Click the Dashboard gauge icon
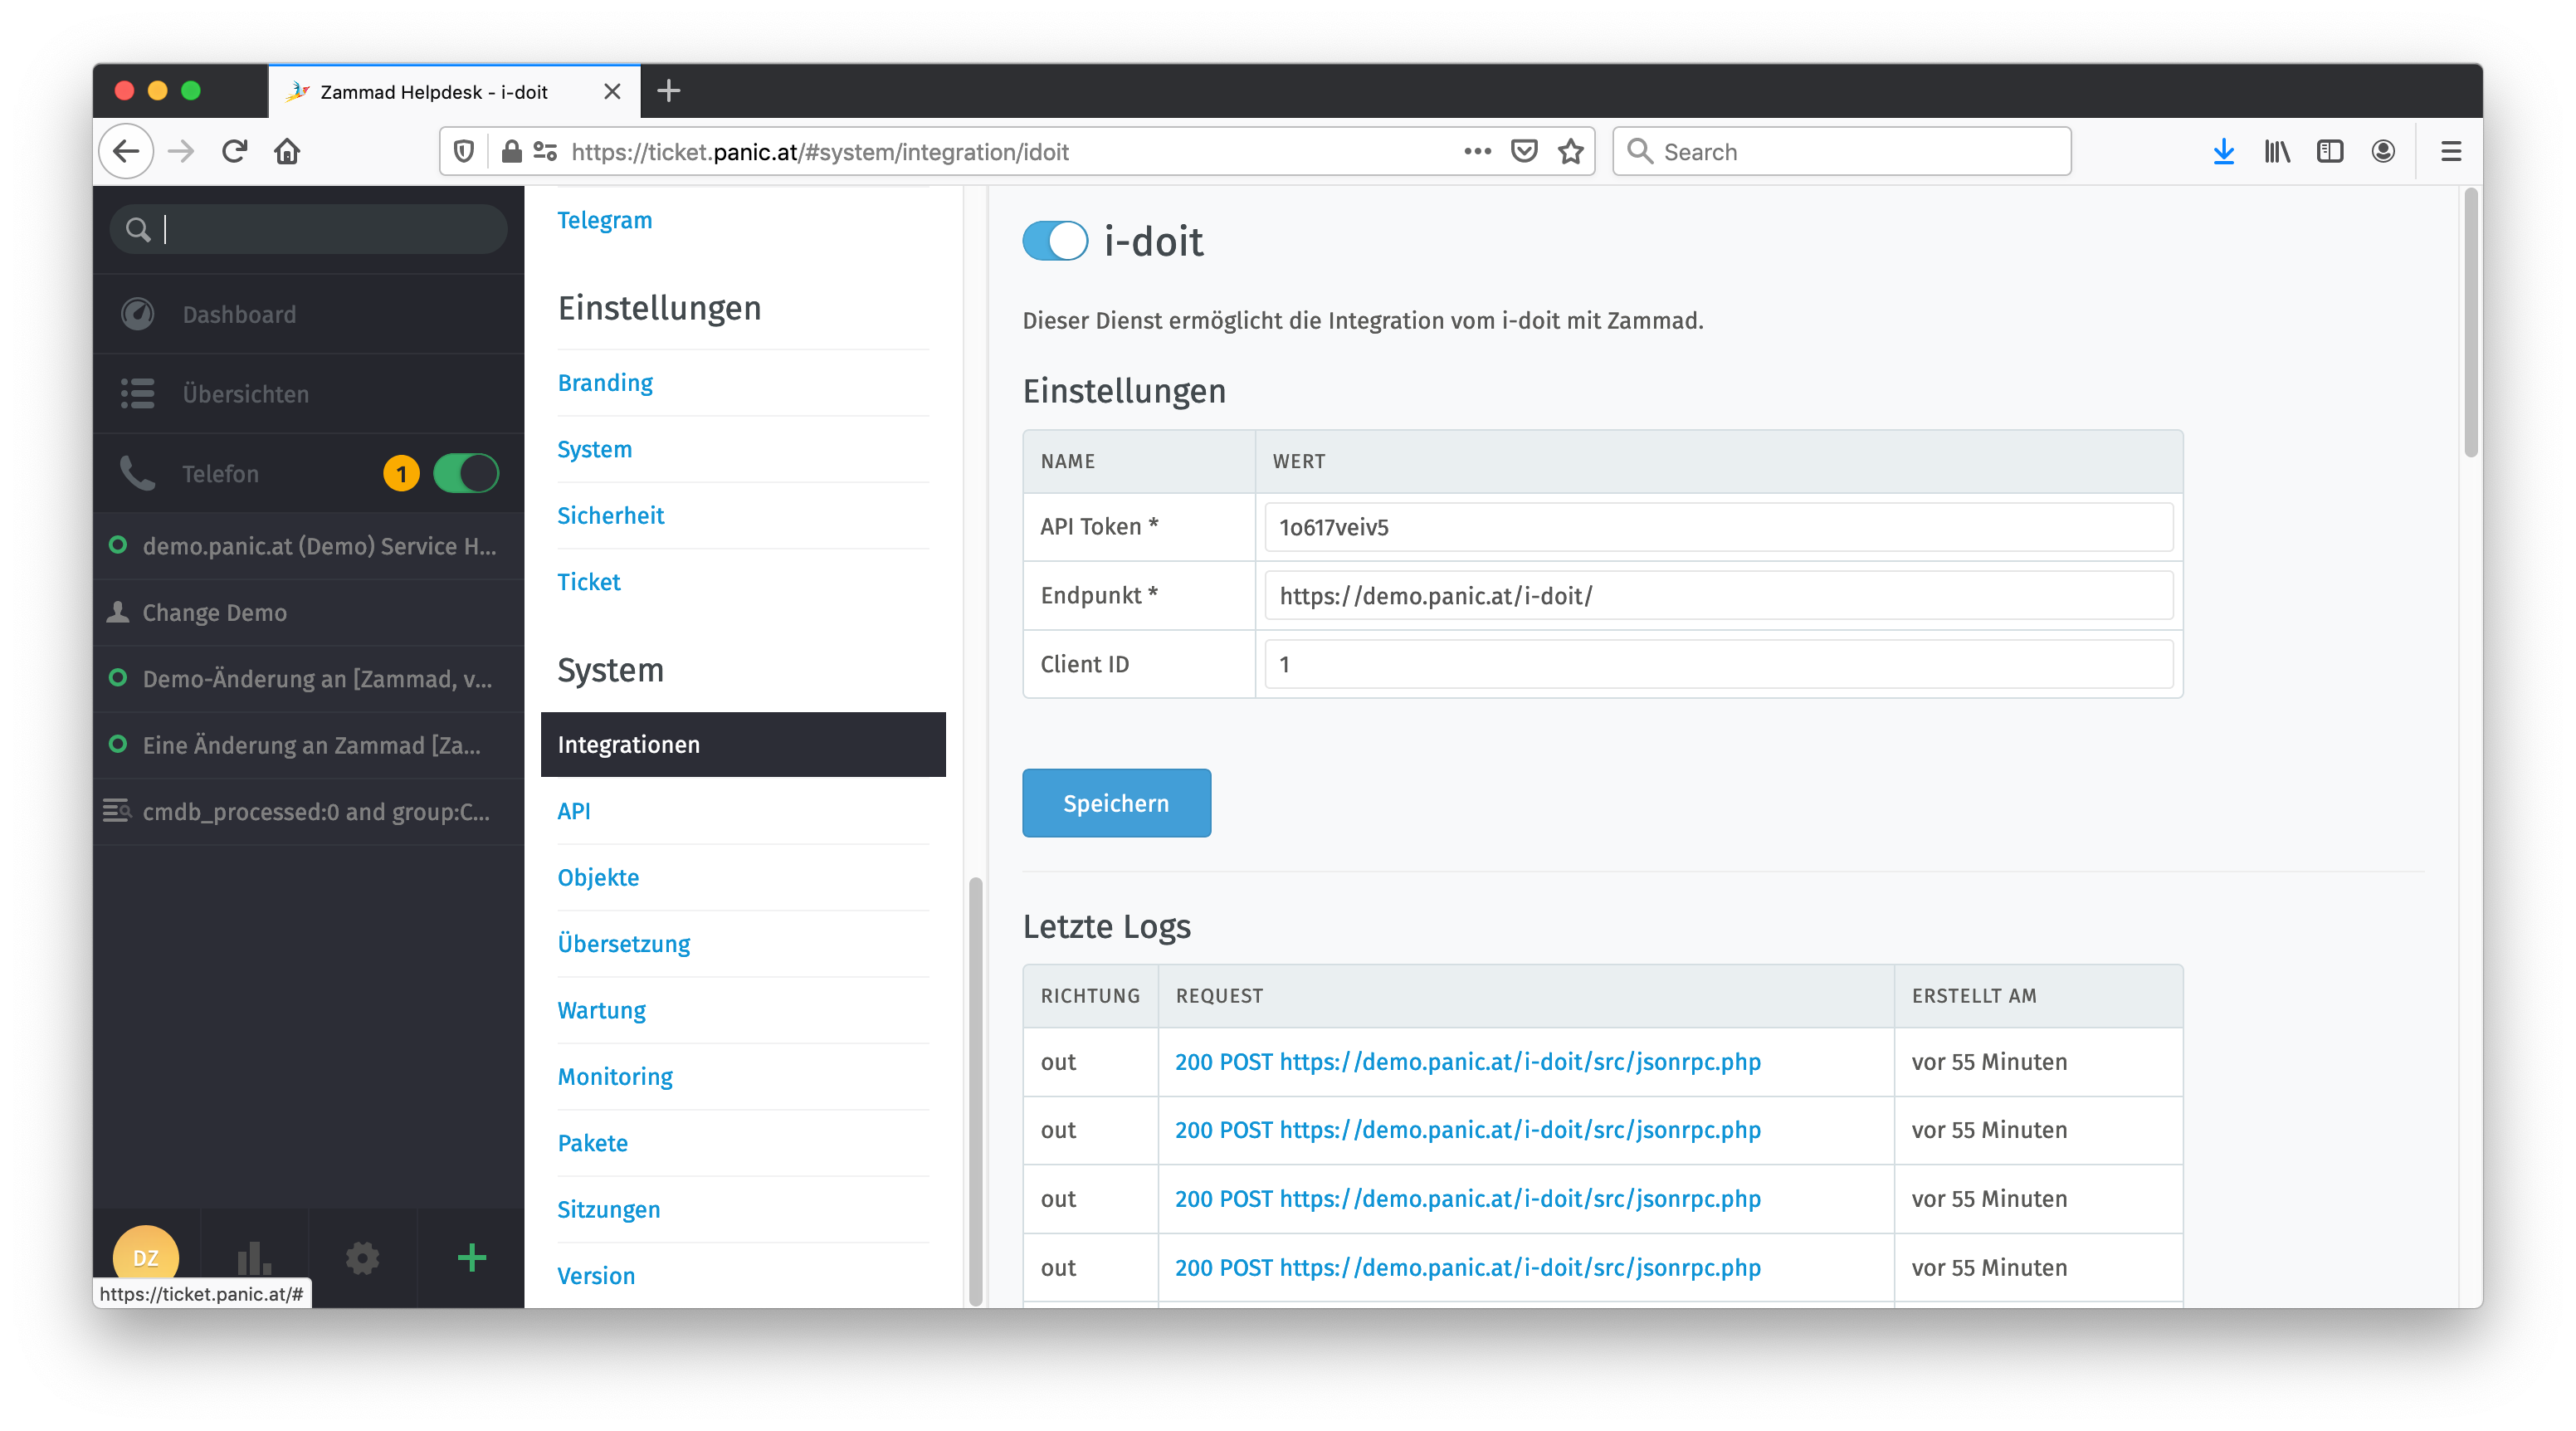The height and width of the screenshot is (1431, 2576). point(138,314)
